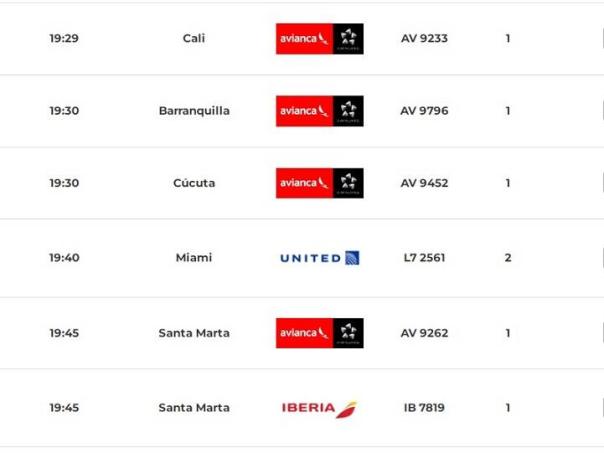The image size is (604, 453).
Task: Open flight number IB 7819
Action: click(423, 408)
